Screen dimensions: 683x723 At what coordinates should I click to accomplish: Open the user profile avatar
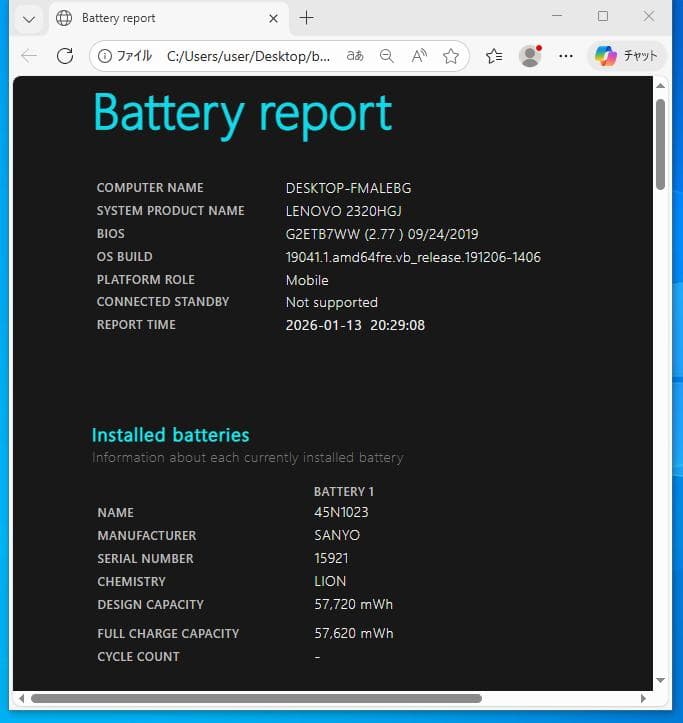click(530, 56)
